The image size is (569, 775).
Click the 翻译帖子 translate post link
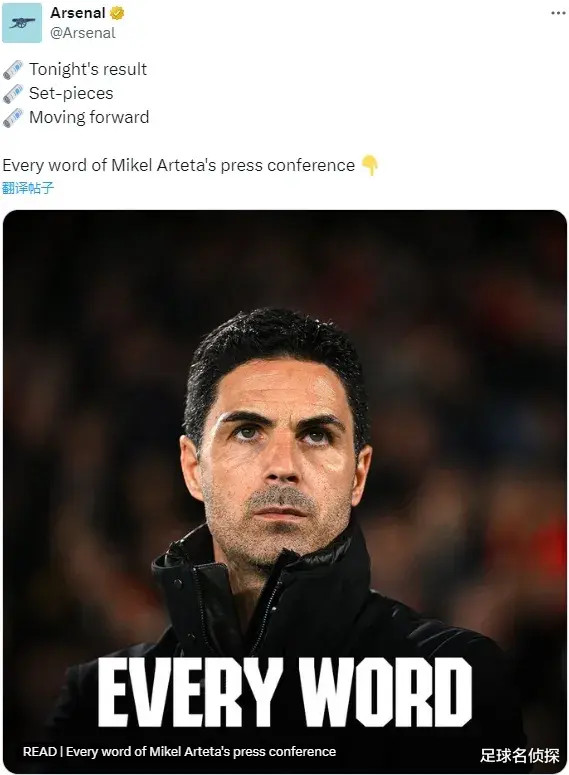pyautogui.click(x=28, y=188)
